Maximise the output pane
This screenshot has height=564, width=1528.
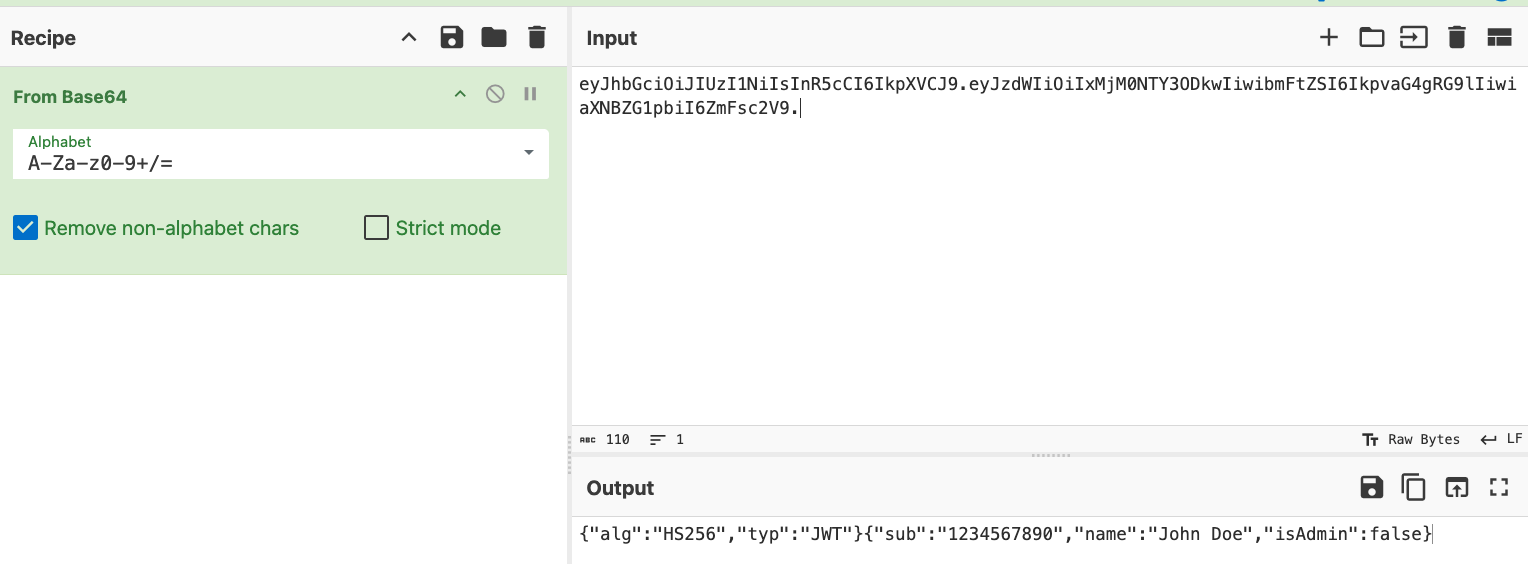click(1498, 487)
